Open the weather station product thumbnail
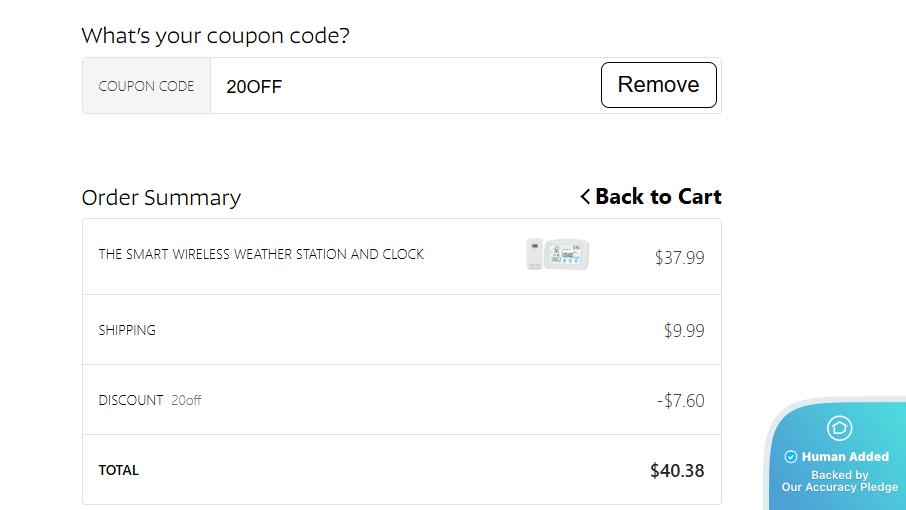 (x=558, y=254)
